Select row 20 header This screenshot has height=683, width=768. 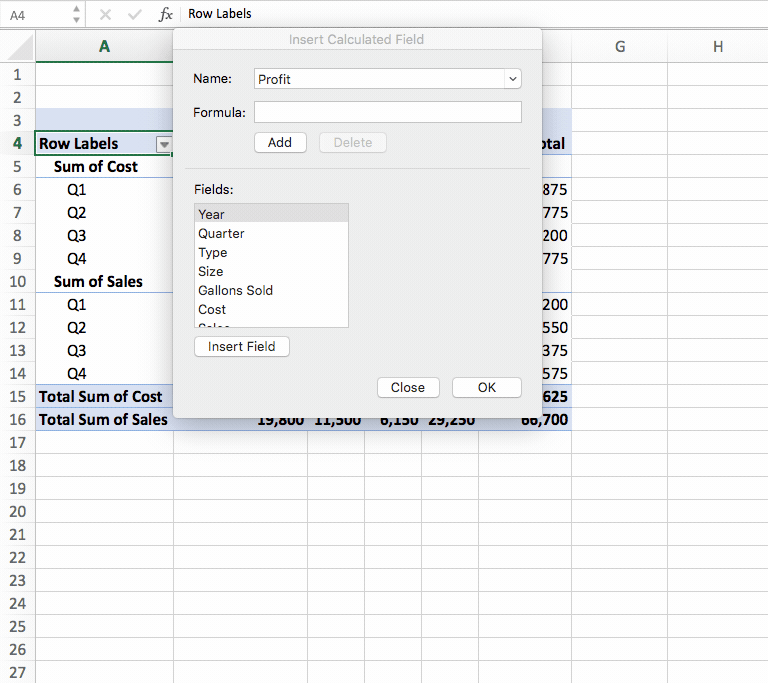coord(17,511)
